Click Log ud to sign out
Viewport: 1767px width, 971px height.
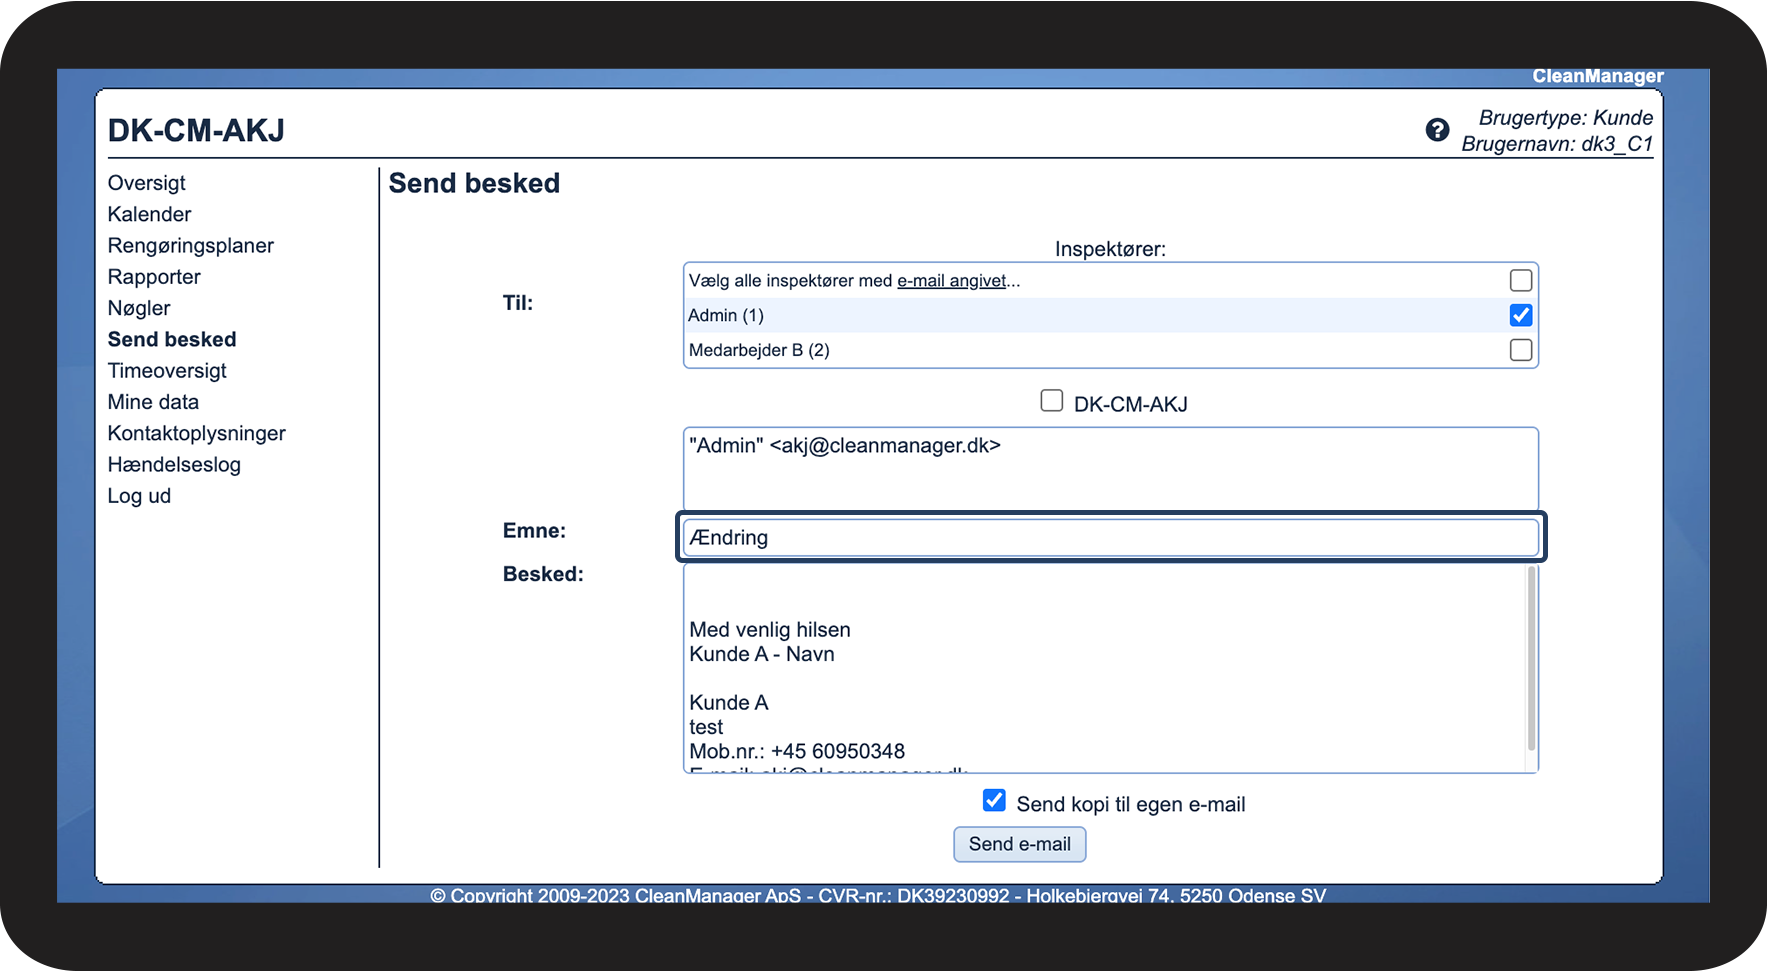pyautogui.click(x=139, y=496)
